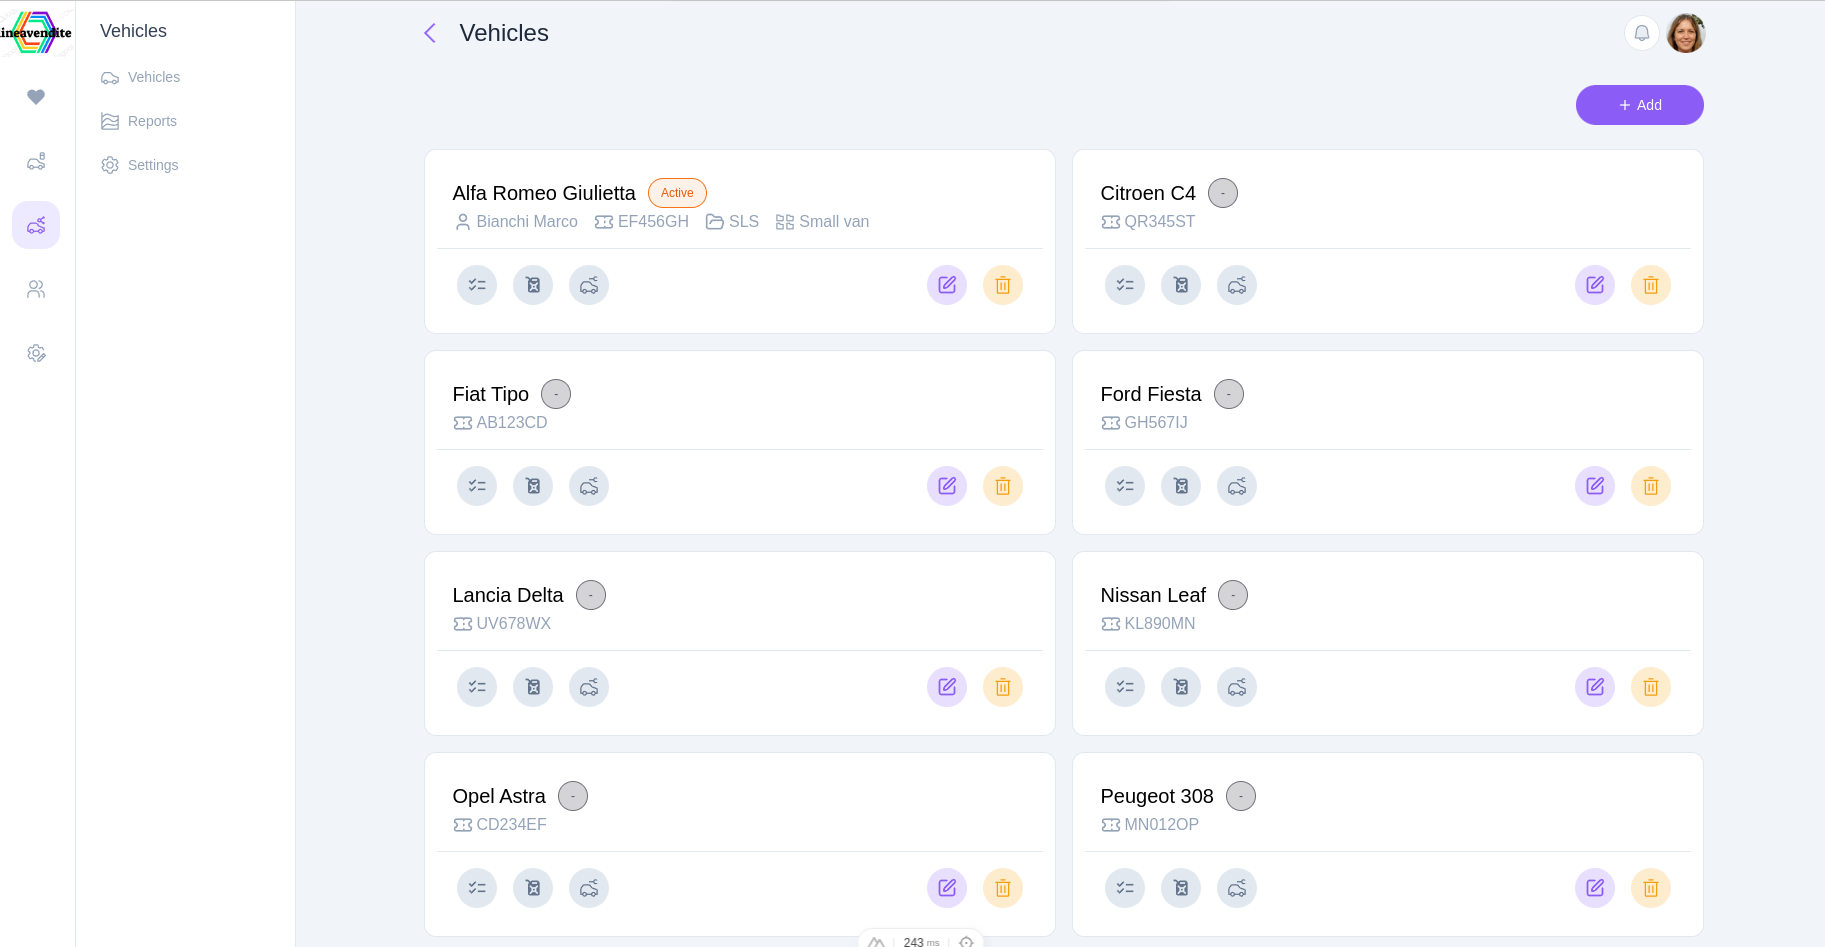Click the Fiat Tipo status badge

pos(556,394)
